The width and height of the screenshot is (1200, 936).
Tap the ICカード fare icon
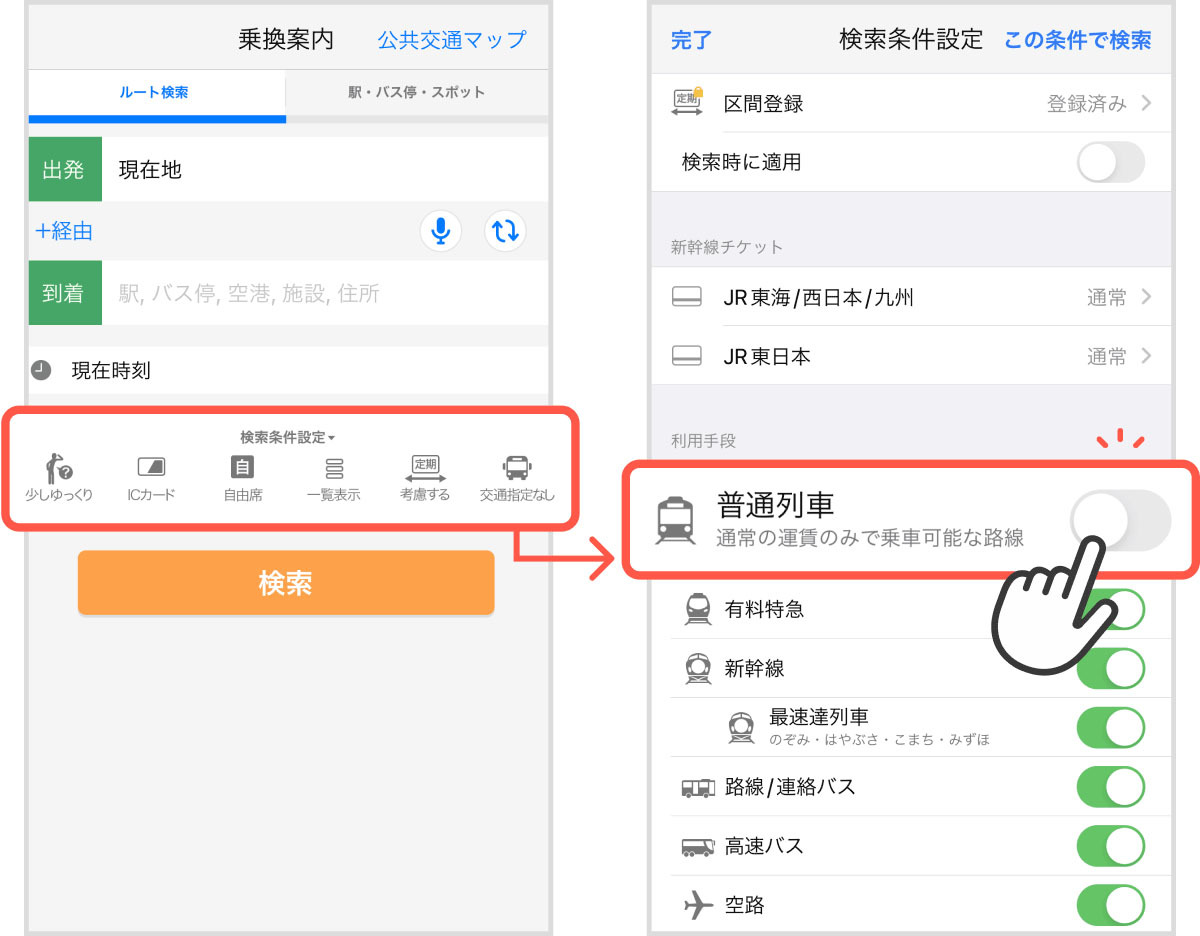[x=151, y=477]
